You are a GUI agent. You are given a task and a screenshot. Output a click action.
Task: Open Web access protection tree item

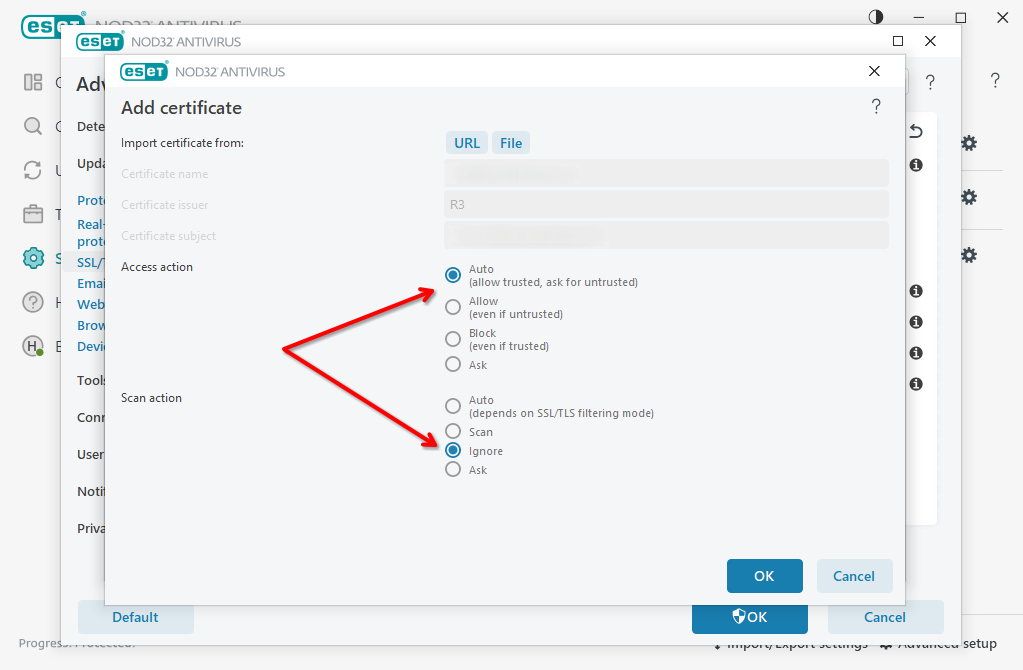90,305
